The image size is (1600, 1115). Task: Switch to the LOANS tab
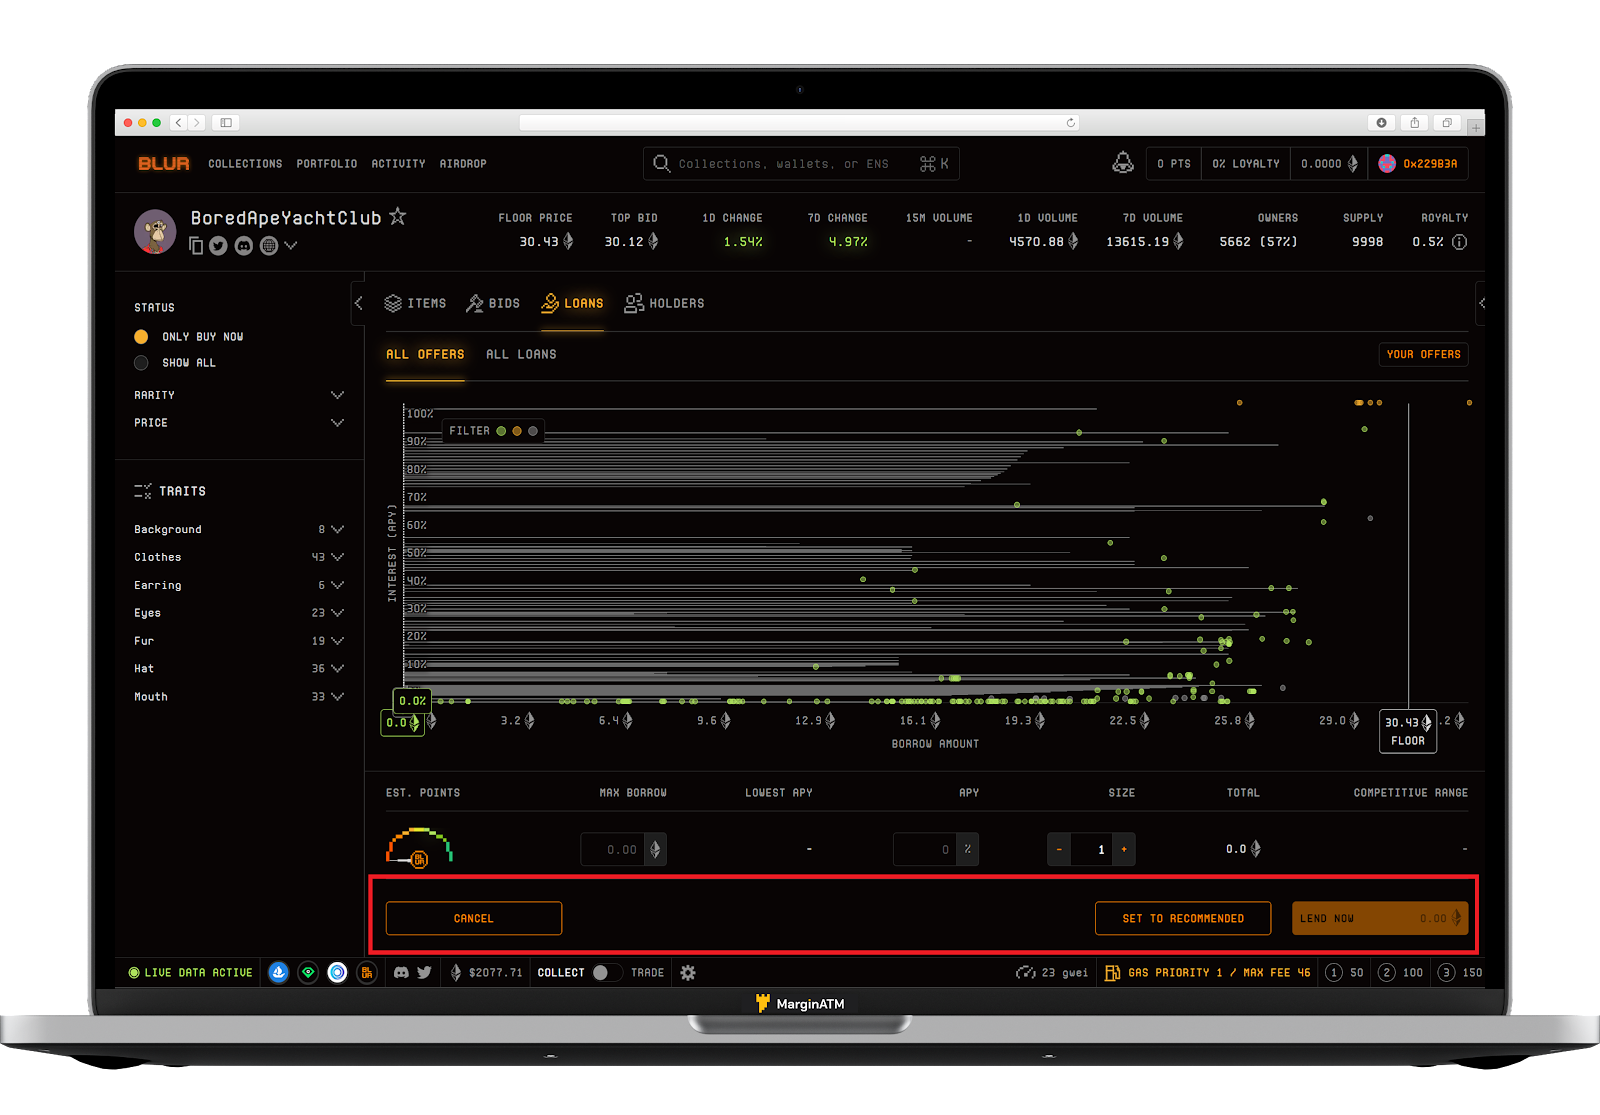pos(572,303)
